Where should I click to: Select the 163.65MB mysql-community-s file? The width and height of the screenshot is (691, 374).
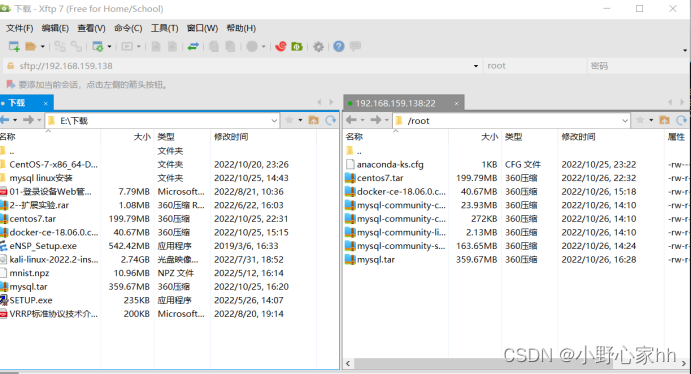coord(401,246)
